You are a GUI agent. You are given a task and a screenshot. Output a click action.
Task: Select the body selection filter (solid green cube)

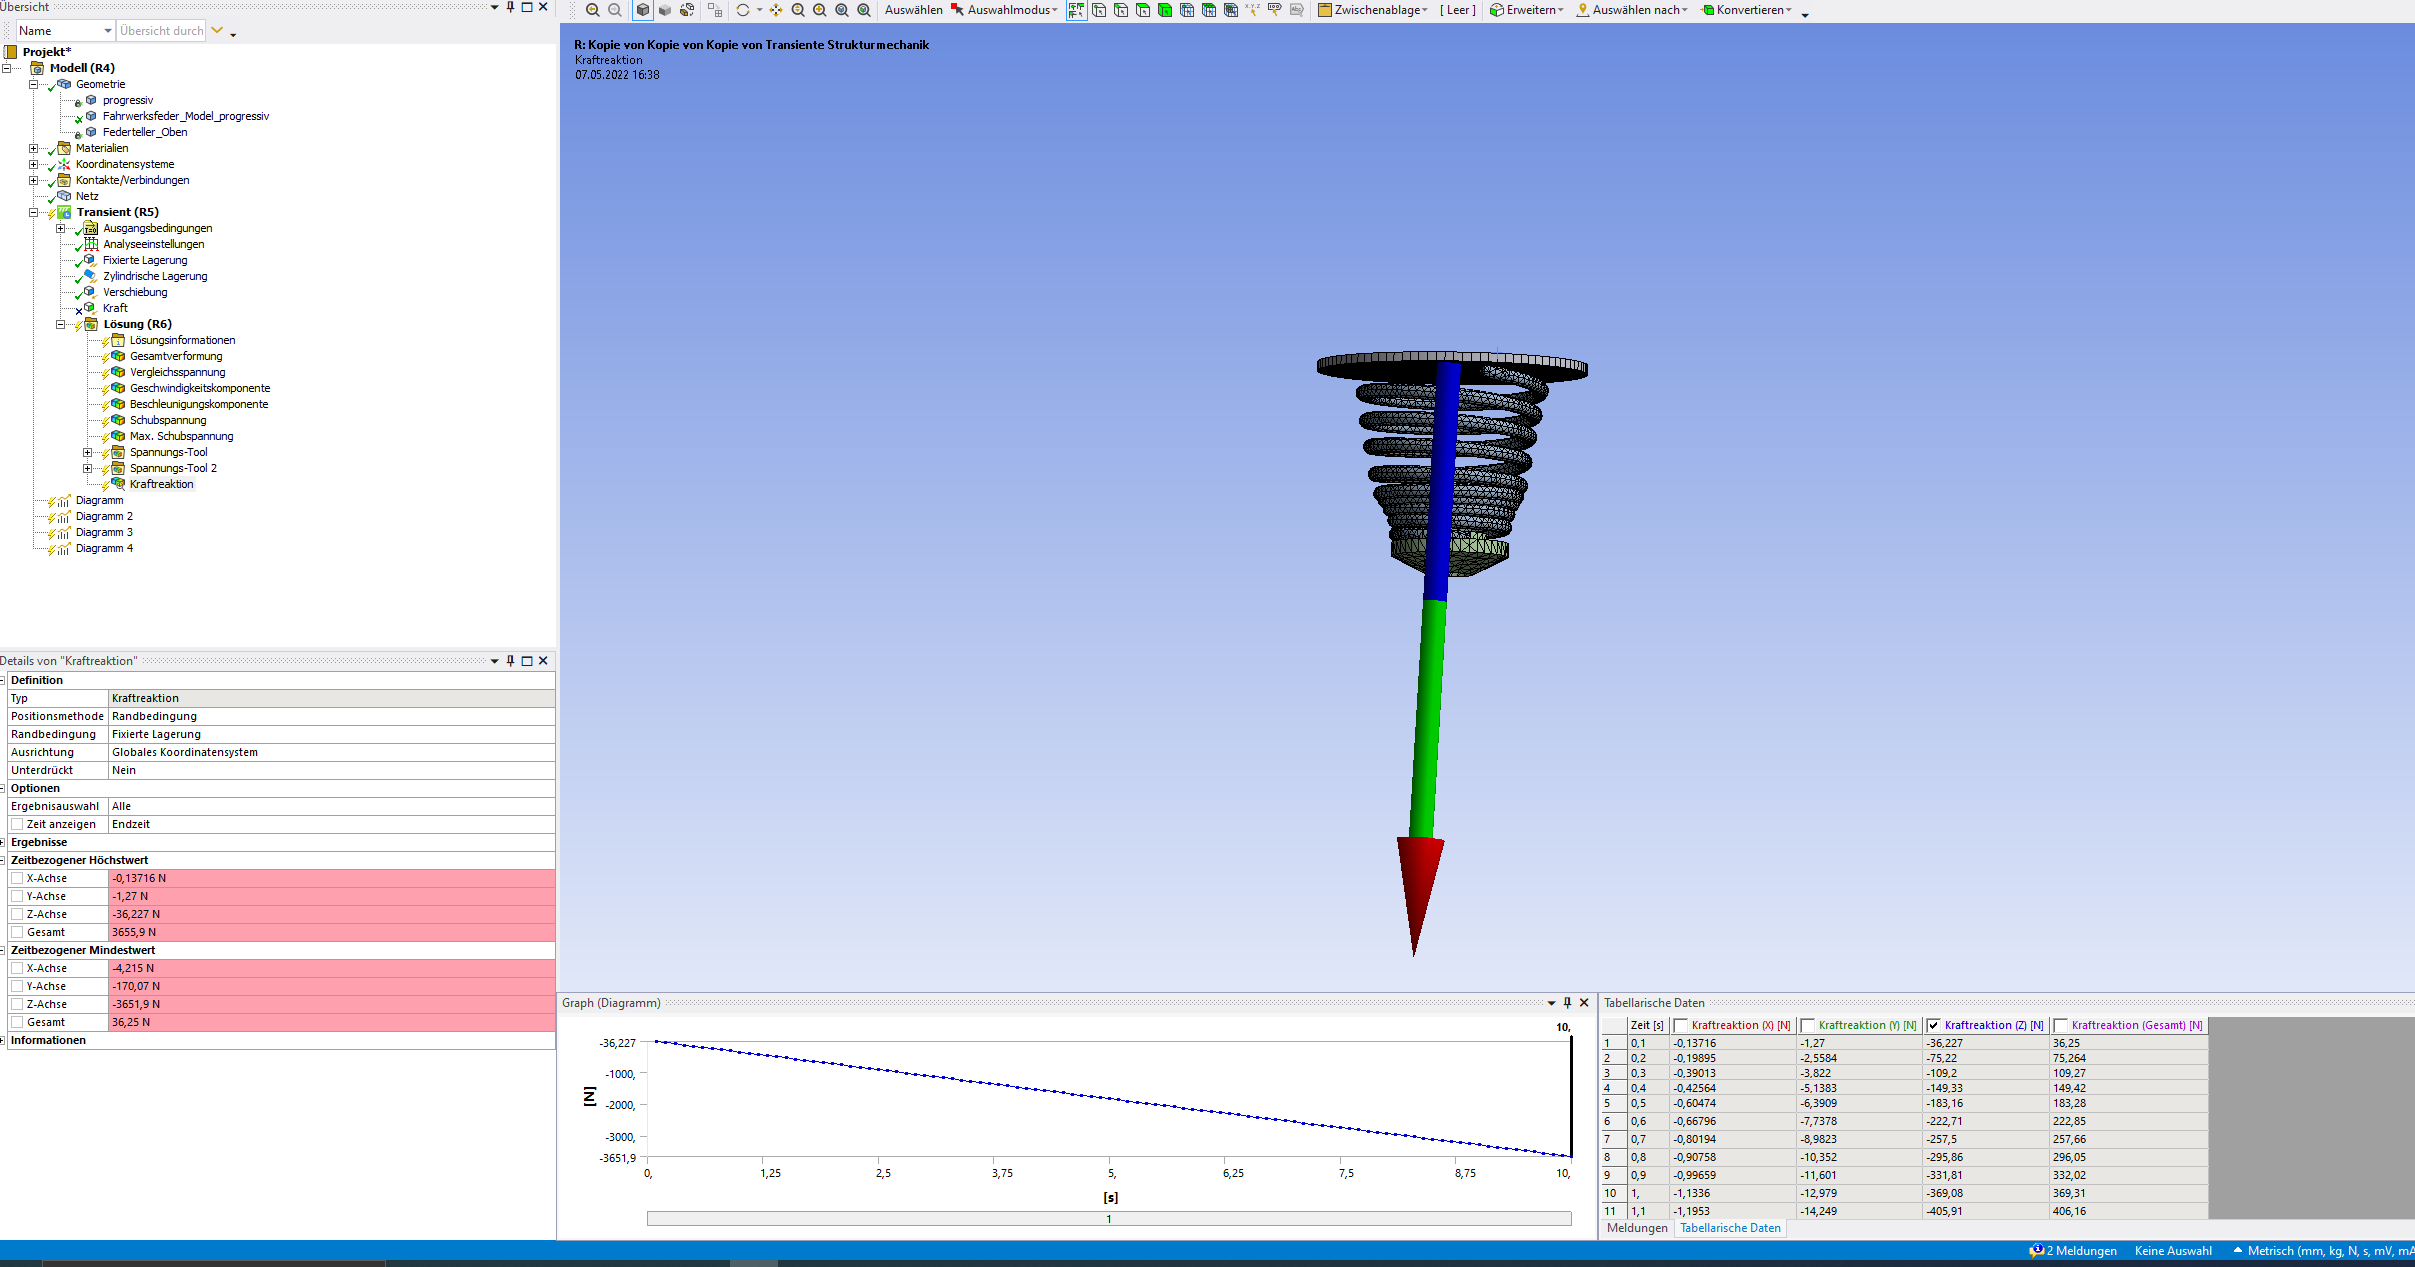(x=1165, y=10)
